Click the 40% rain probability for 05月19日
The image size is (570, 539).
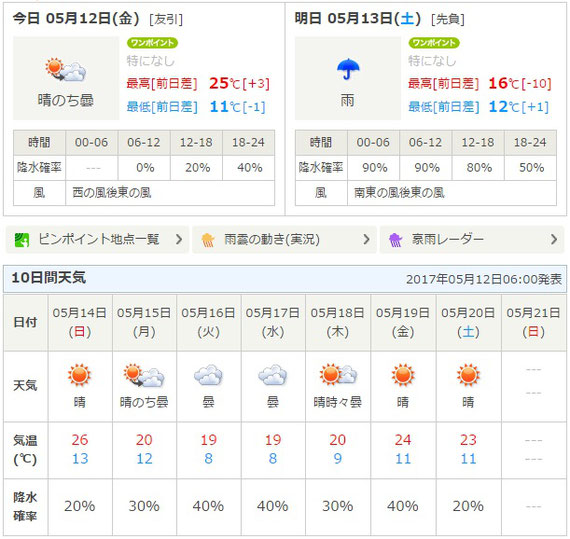tap(403, 506)
